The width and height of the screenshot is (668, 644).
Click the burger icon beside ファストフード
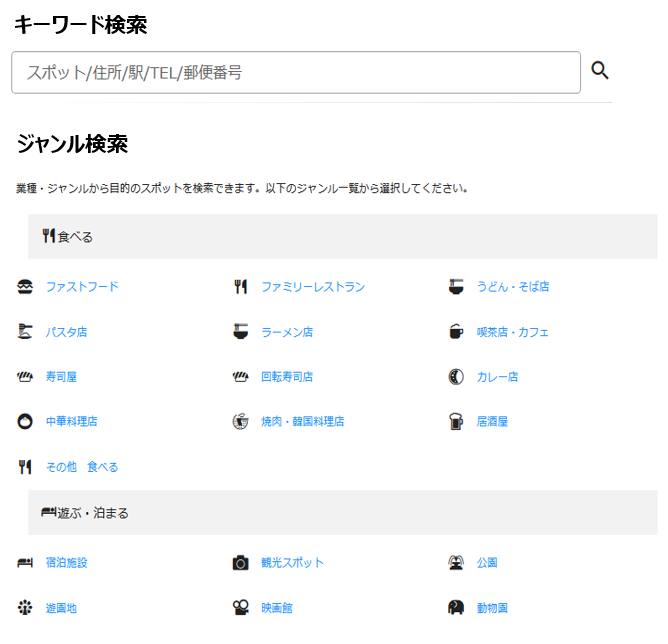pos(25,287)
